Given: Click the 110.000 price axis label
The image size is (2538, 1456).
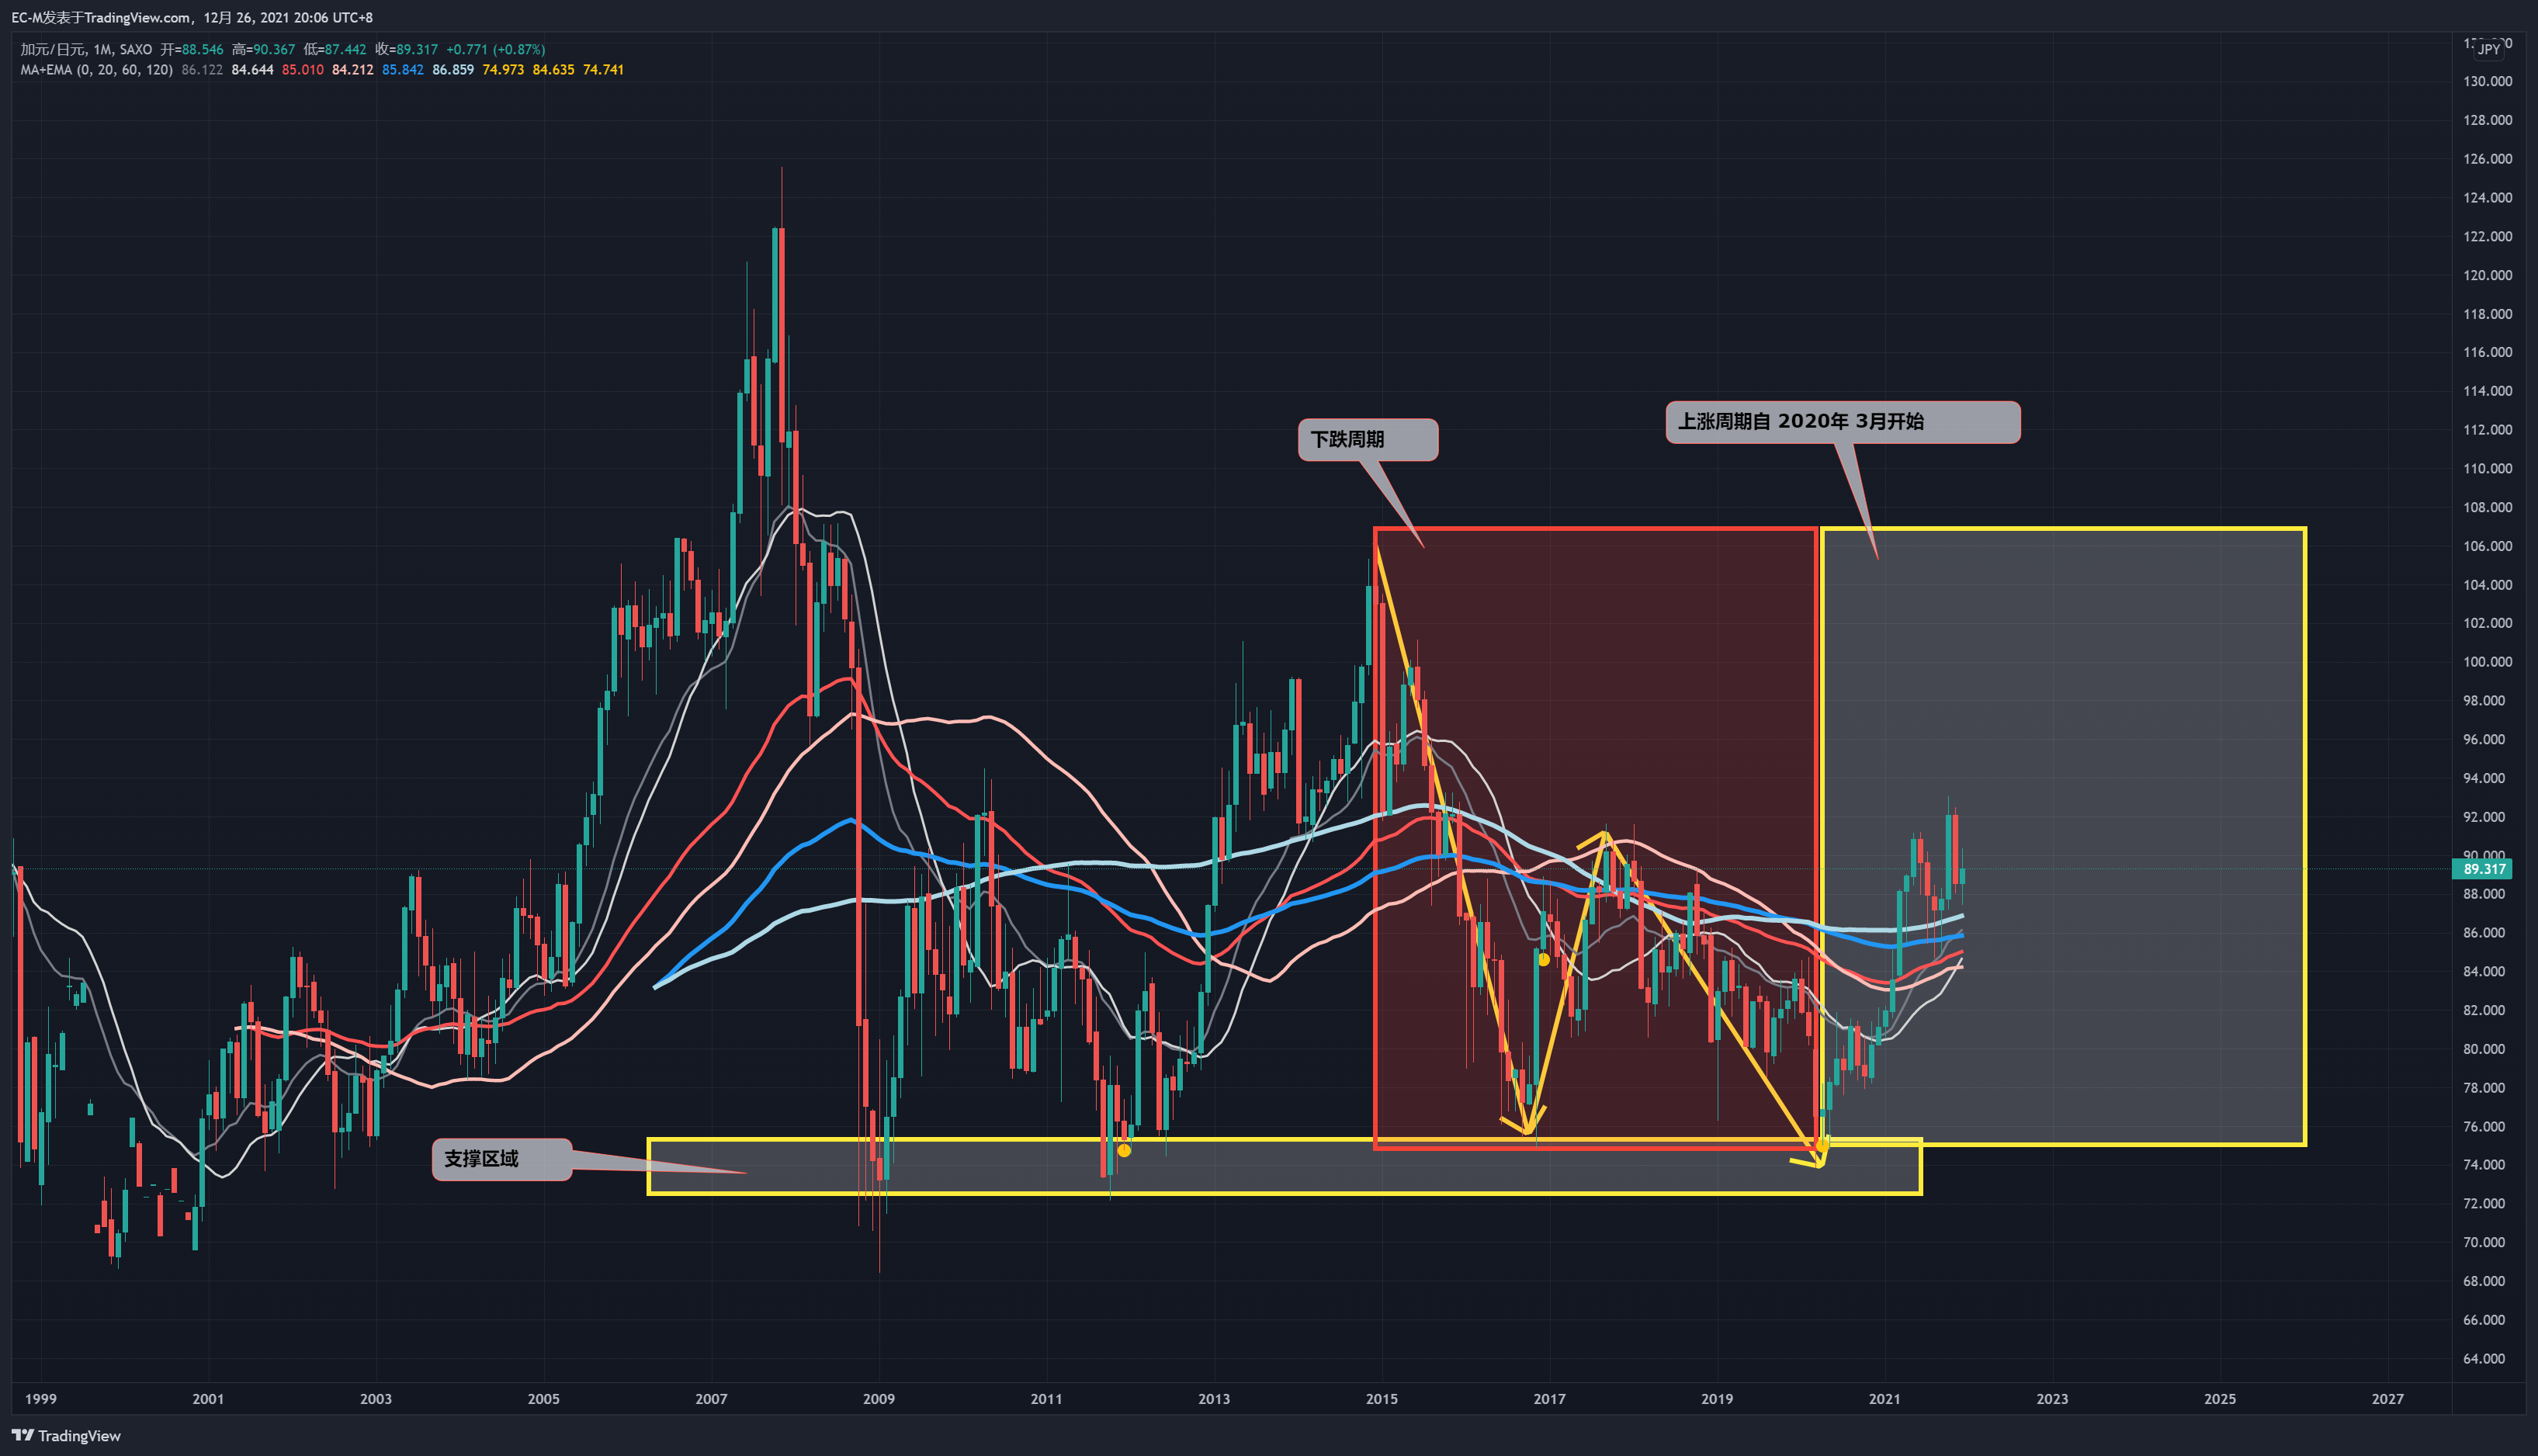Looking at the screenshot, I should pyautogui.click(x=2488, y=469).
